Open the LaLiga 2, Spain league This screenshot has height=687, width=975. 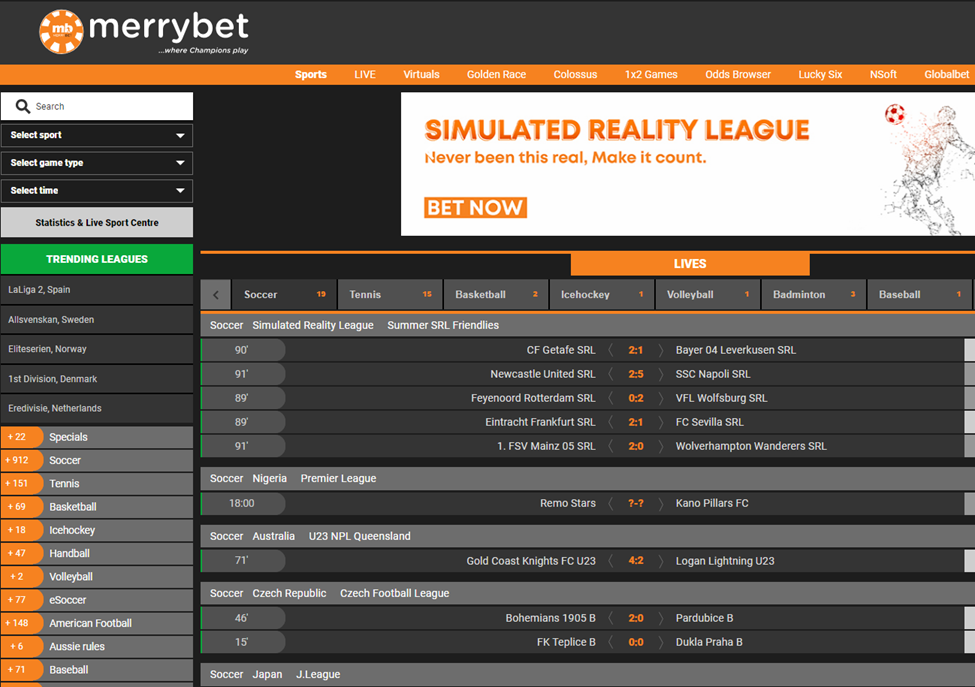pyautogui.click(x=97, y=290)
